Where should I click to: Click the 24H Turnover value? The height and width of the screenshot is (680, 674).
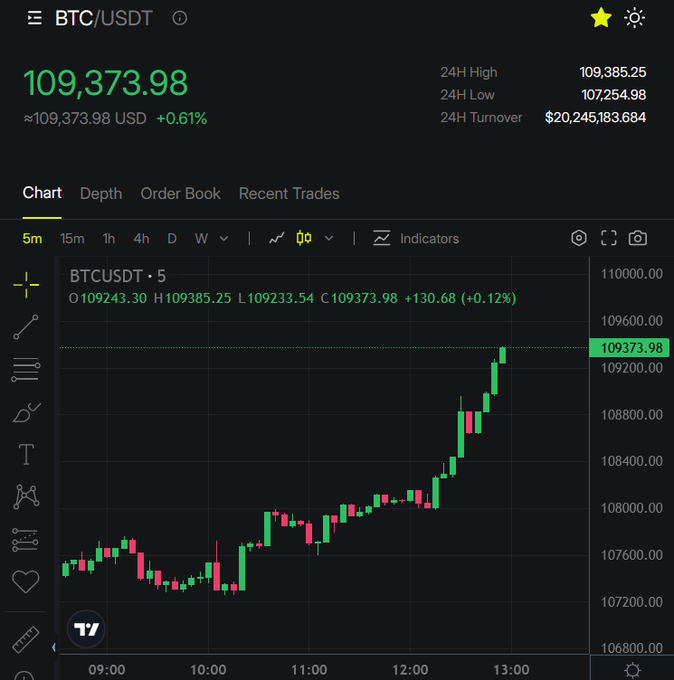(x=595, y=118)
